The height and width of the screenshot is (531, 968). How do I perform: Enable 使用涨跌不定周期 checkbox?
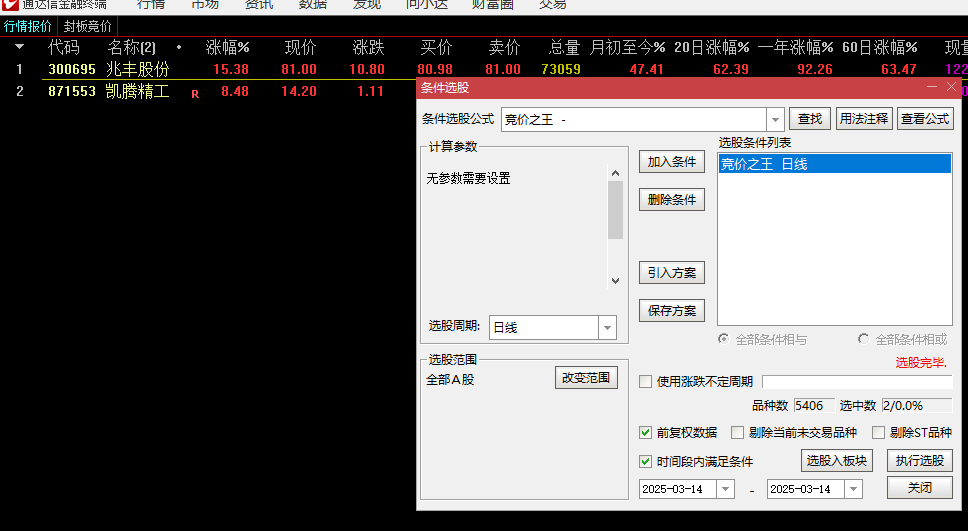pyautogui.click(x=646, y=382)
